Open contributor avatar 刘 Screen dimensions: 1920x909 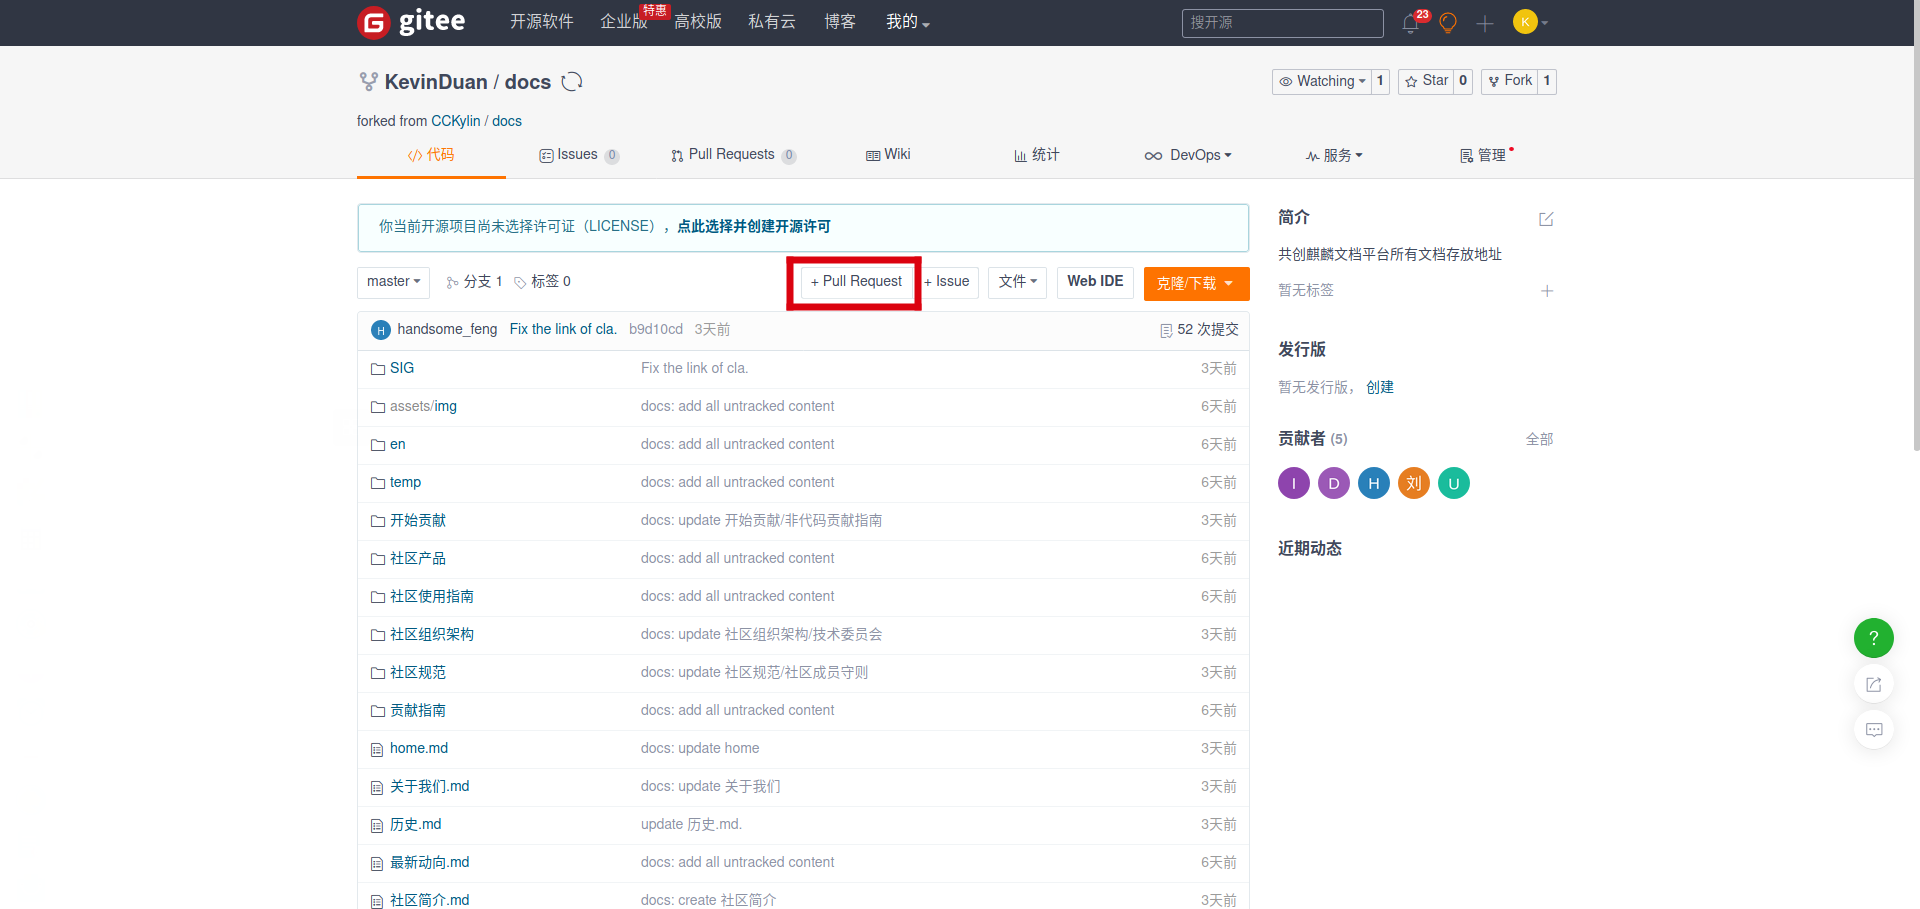[1414, 484]
